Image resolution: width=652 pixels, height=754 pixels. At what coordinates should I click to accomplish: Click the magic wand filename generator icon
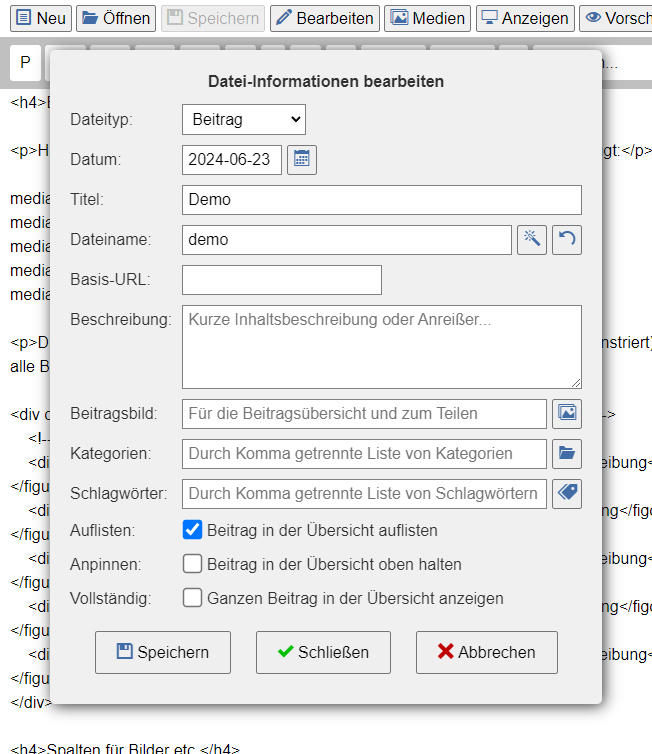point(532,240)
